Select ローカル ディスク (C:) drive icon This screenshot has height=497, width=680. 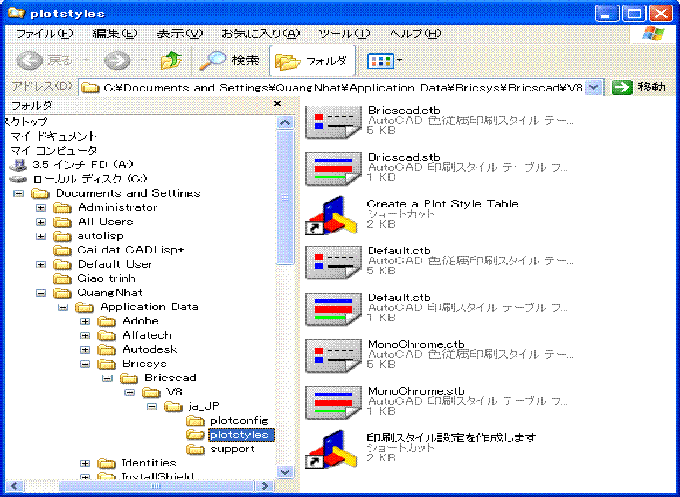pos(18,179)
